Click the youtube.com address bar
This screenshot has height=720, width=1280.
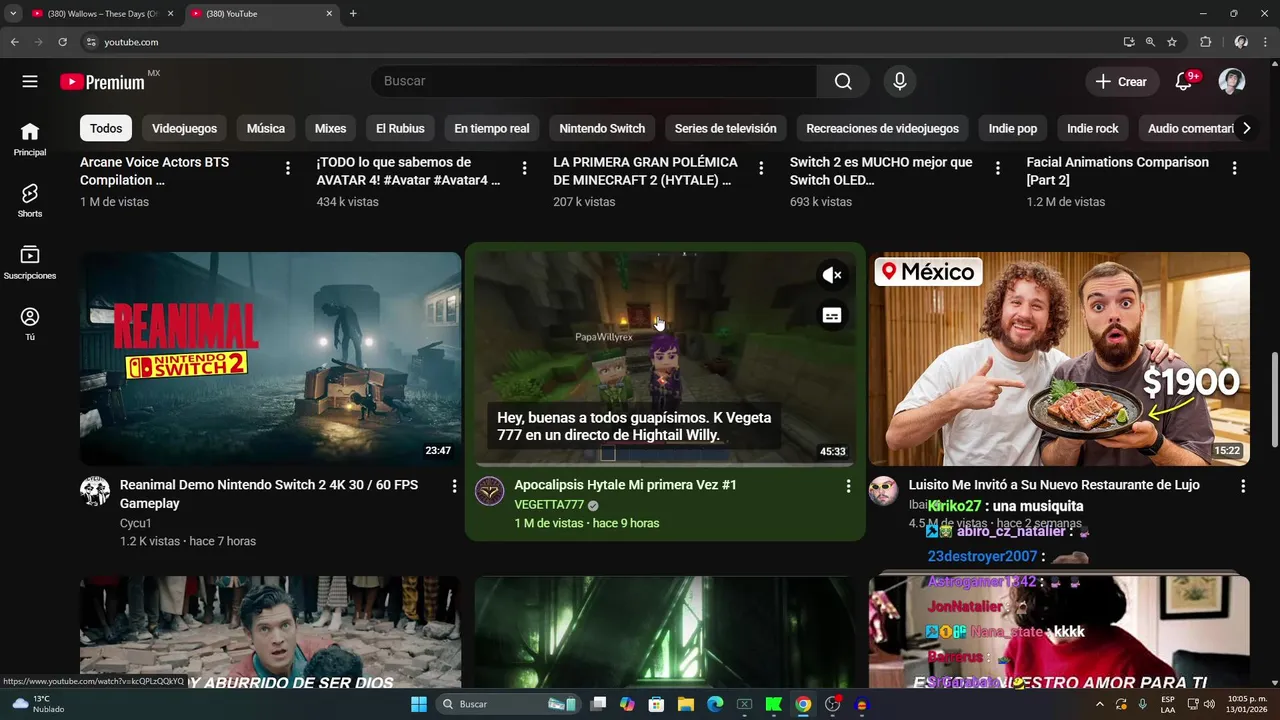tap(600, 42)
